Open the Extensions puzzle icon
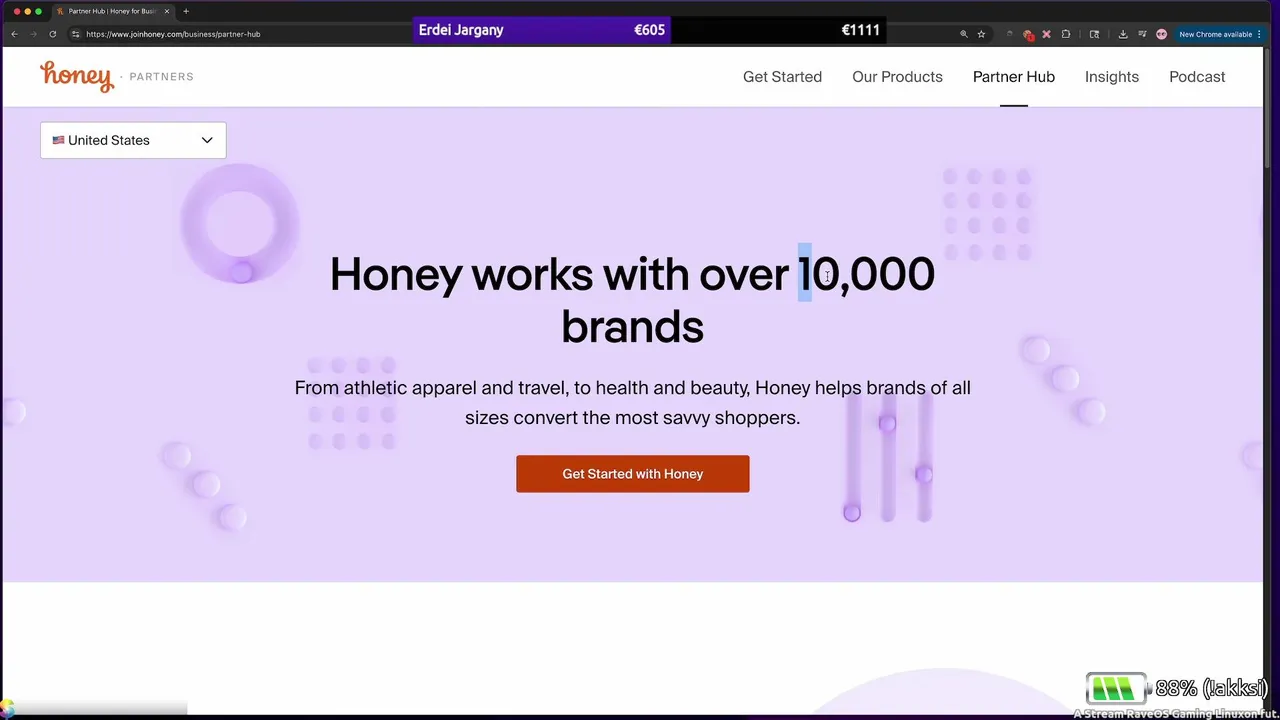Viewport: 1280px width, 720px height. click(1066, 34)
